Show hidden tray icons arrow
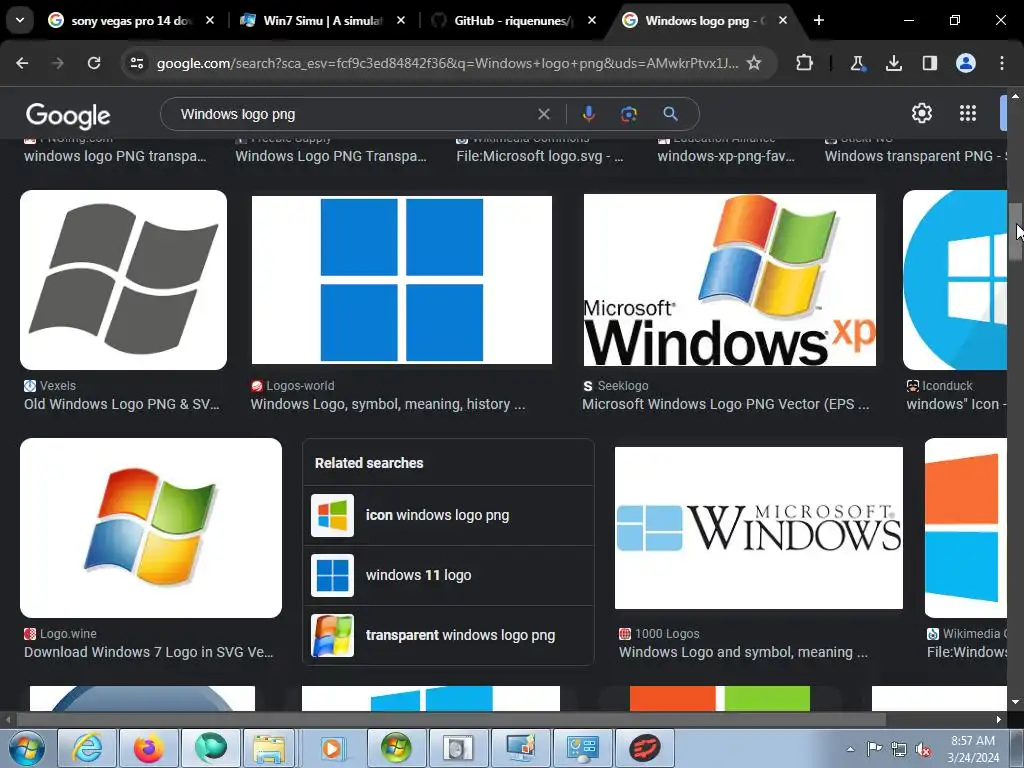 (x=850, y=749)
